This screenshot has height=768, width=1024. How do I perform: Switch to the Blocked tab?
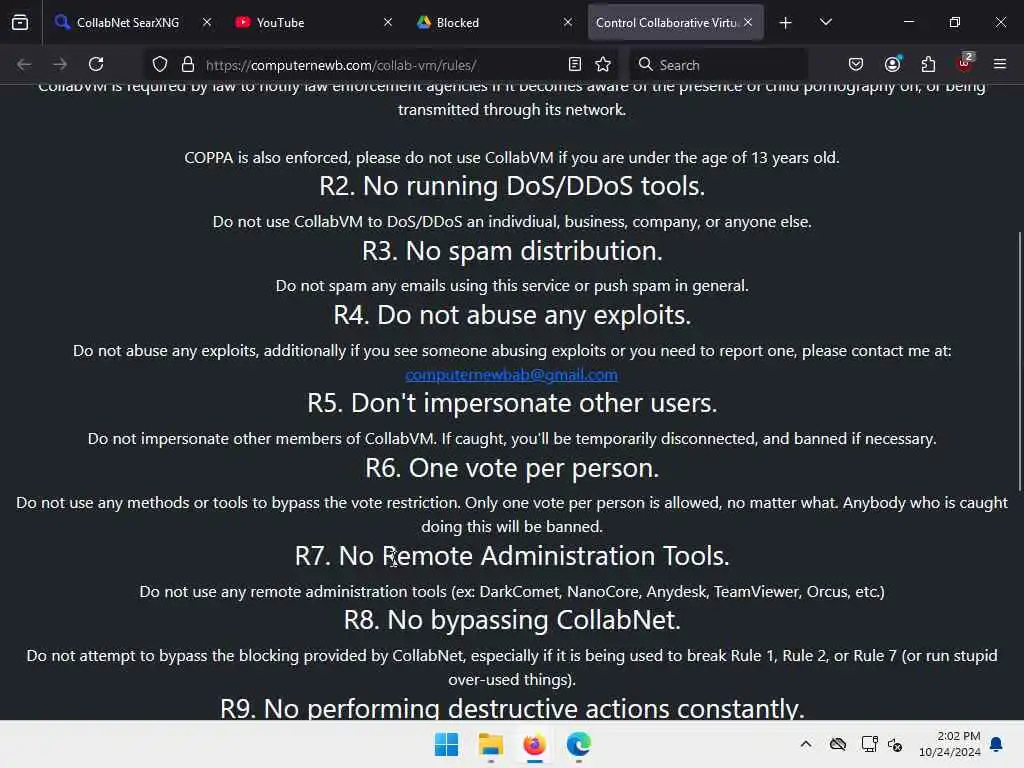coord(494,22)
